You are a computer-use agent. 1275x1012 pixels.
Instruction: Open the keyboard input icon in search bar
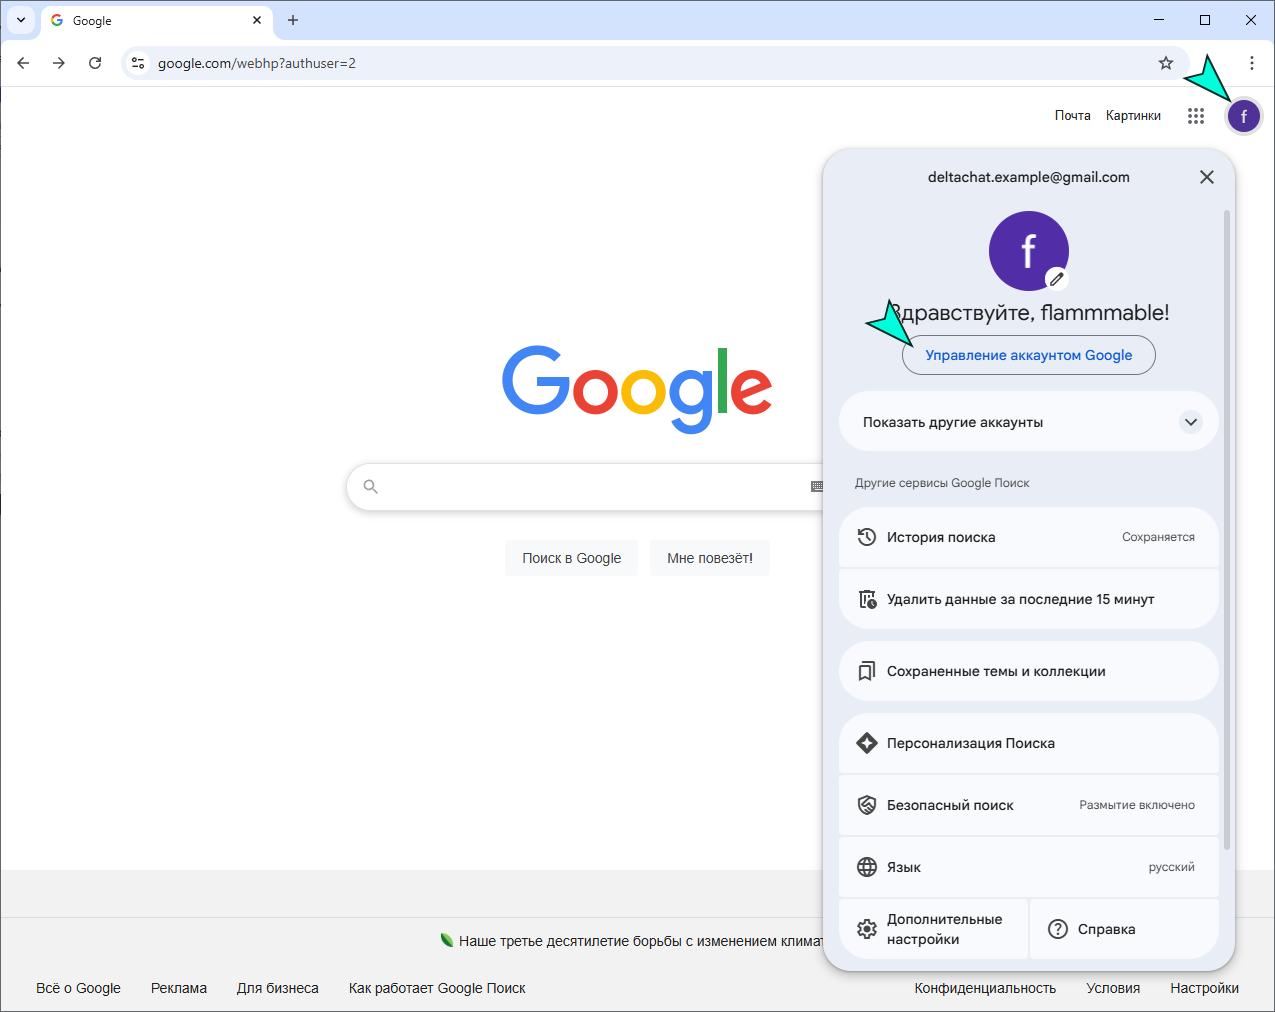(816, 486)
